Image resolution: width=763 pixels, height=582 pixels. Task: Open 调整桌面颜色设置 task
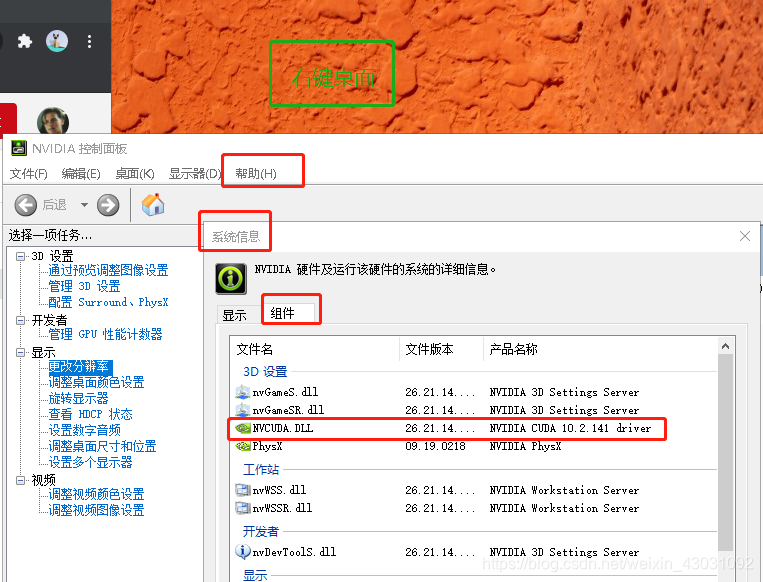(x=96, y=382)
